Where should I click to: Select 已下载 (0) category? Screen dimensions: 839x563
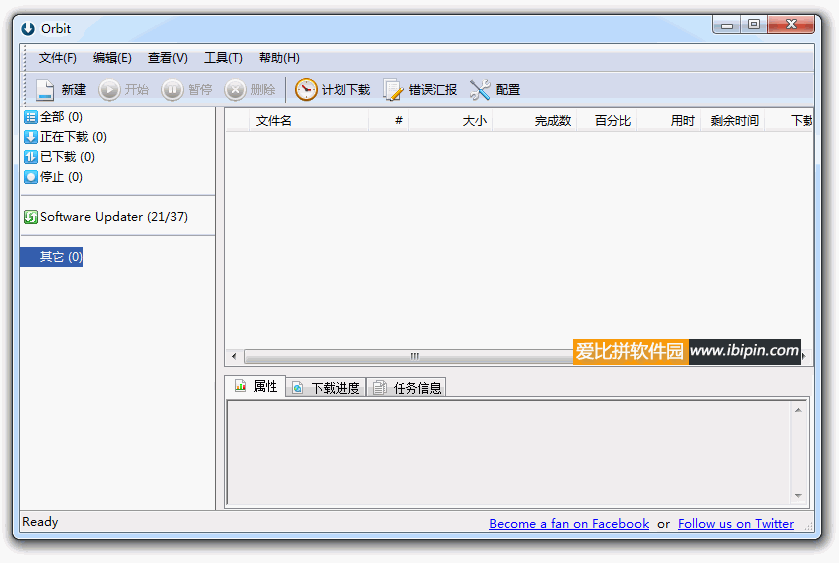point(59,157)
